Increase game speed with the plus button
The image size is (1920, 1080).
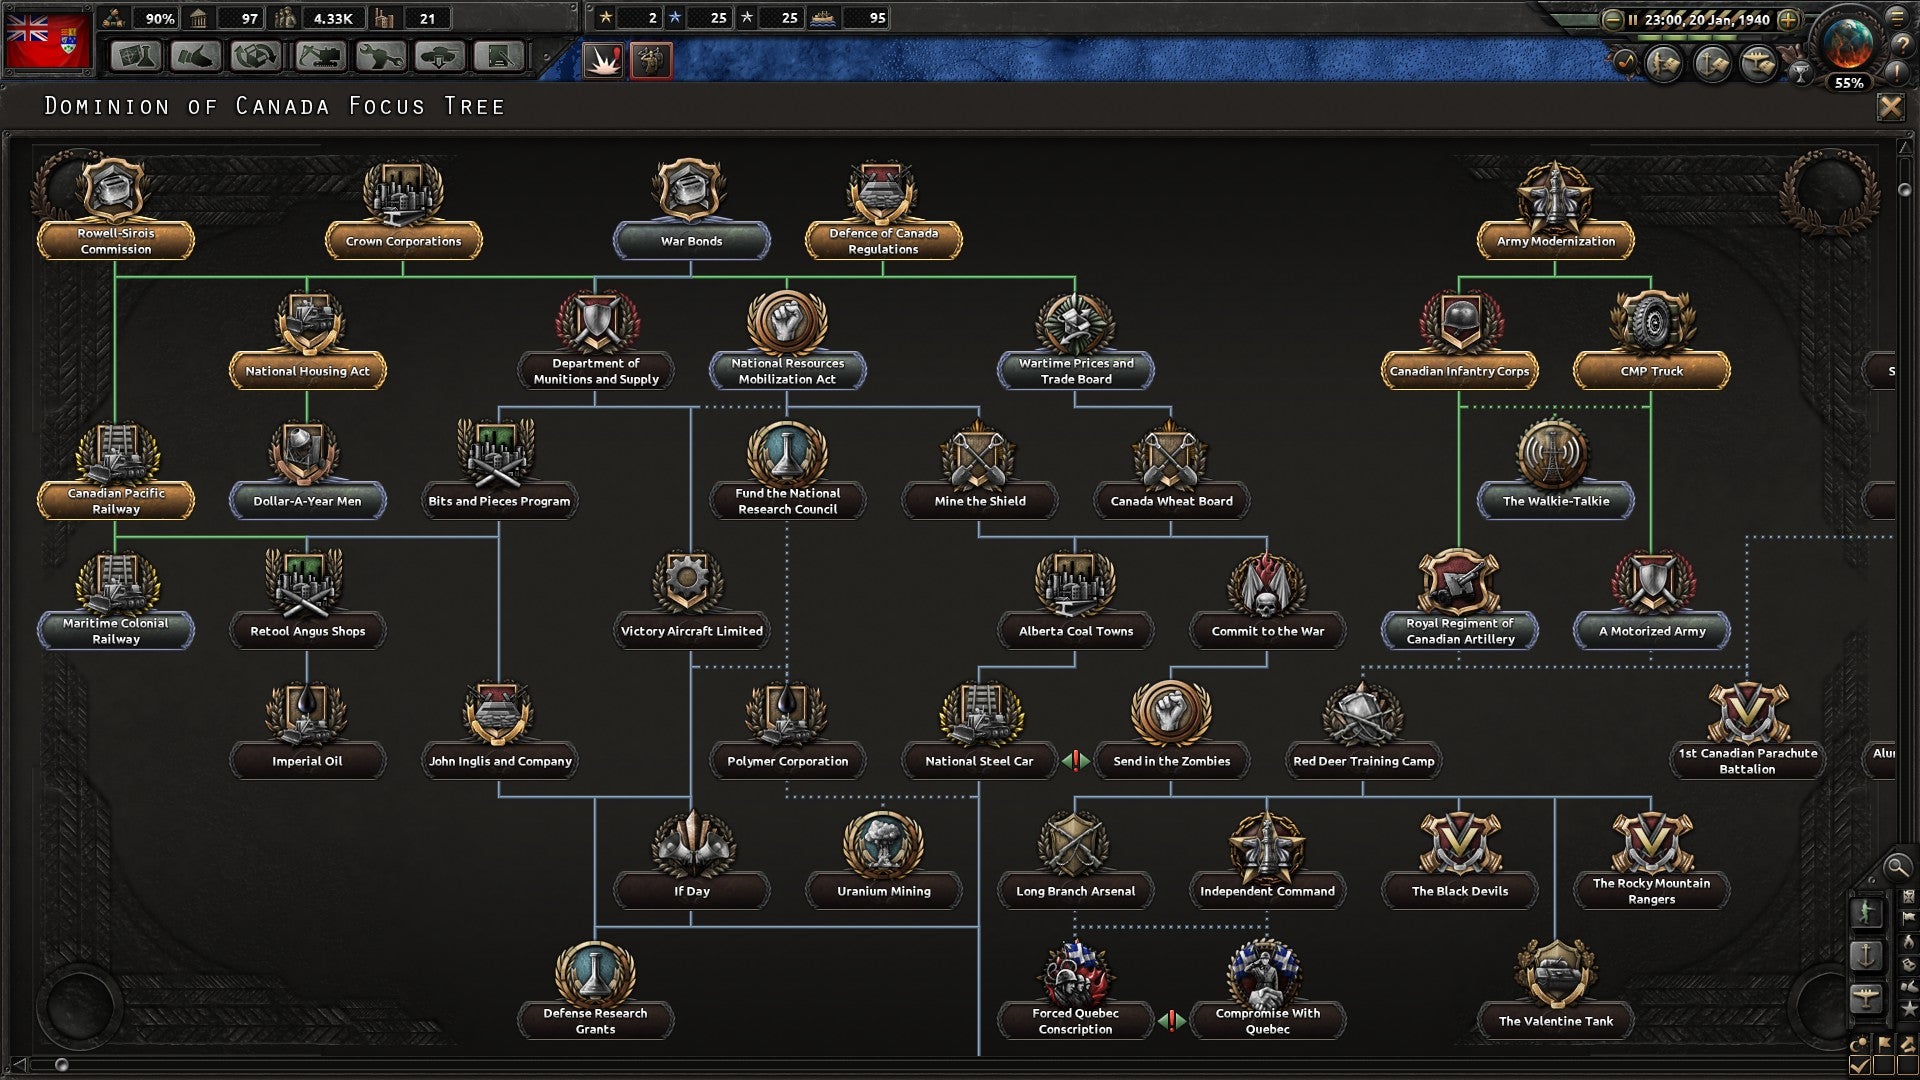1789,20
